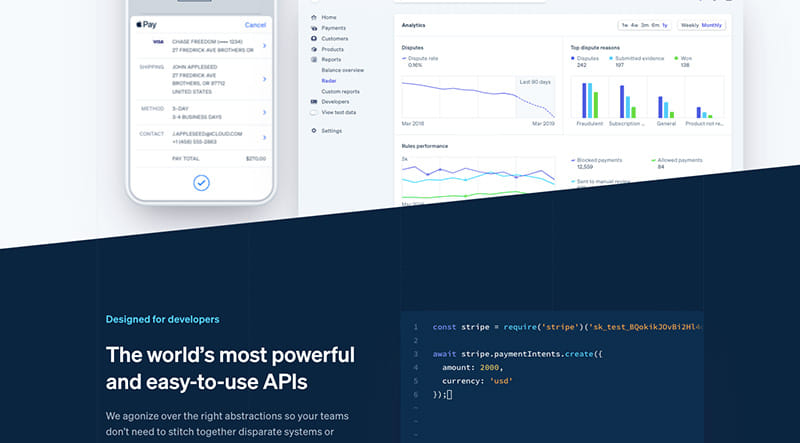Click the Analytics panel title
Image resolution: width=800 pixels, height=443 pixels.
[413, 25]
